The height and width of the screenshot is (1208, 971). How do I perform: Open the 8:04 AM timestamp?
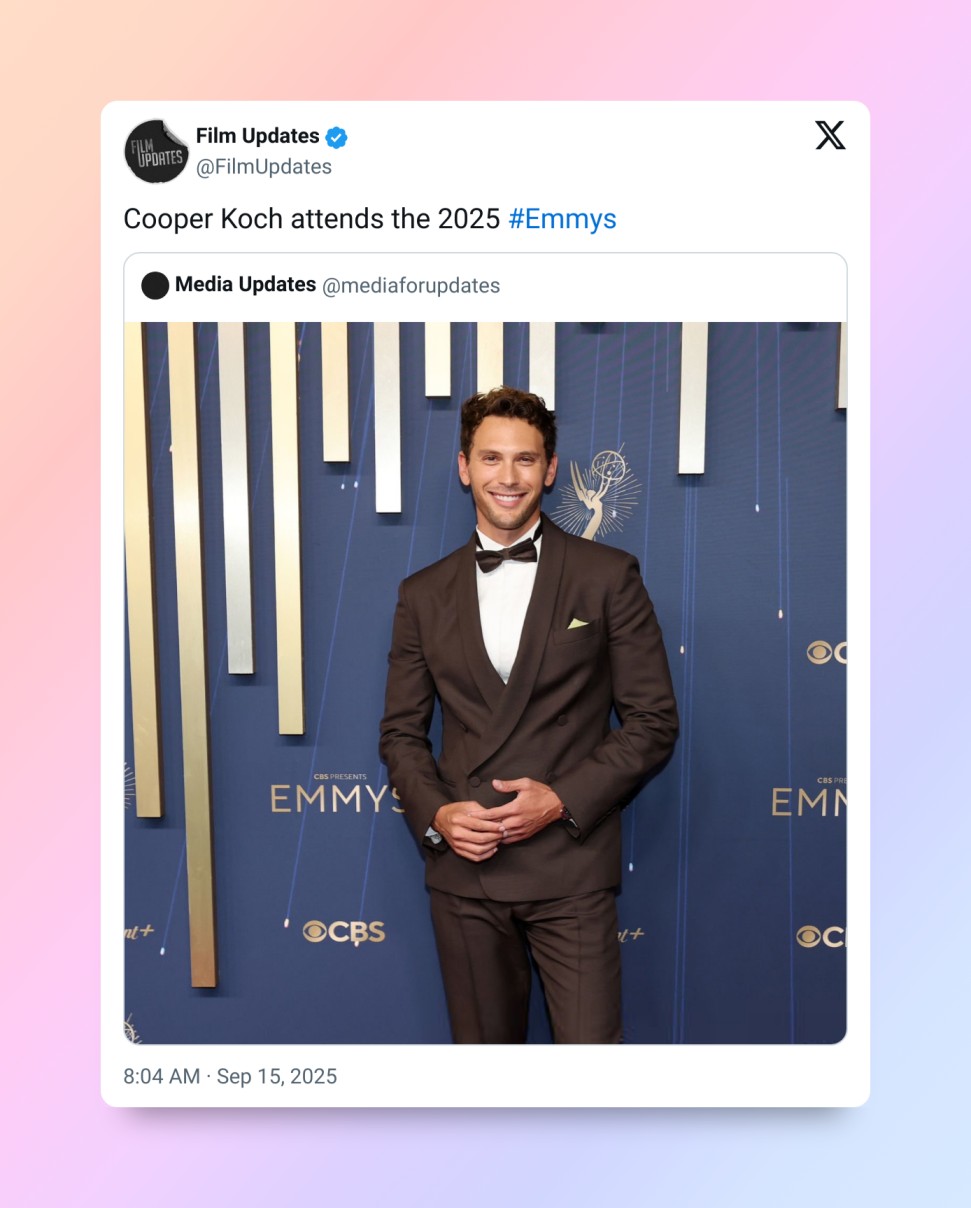tap(162, 1076)
